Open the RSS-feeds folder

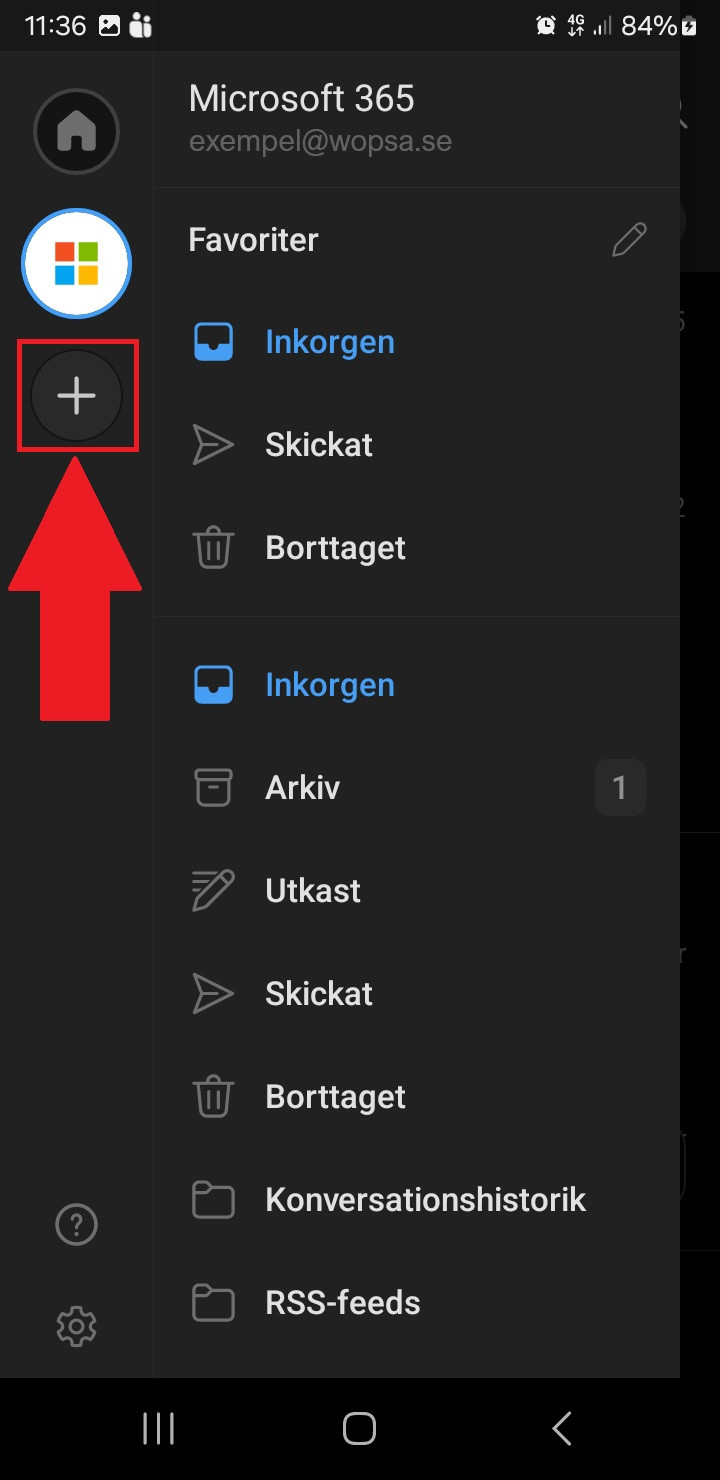(x=342, y=1303)
